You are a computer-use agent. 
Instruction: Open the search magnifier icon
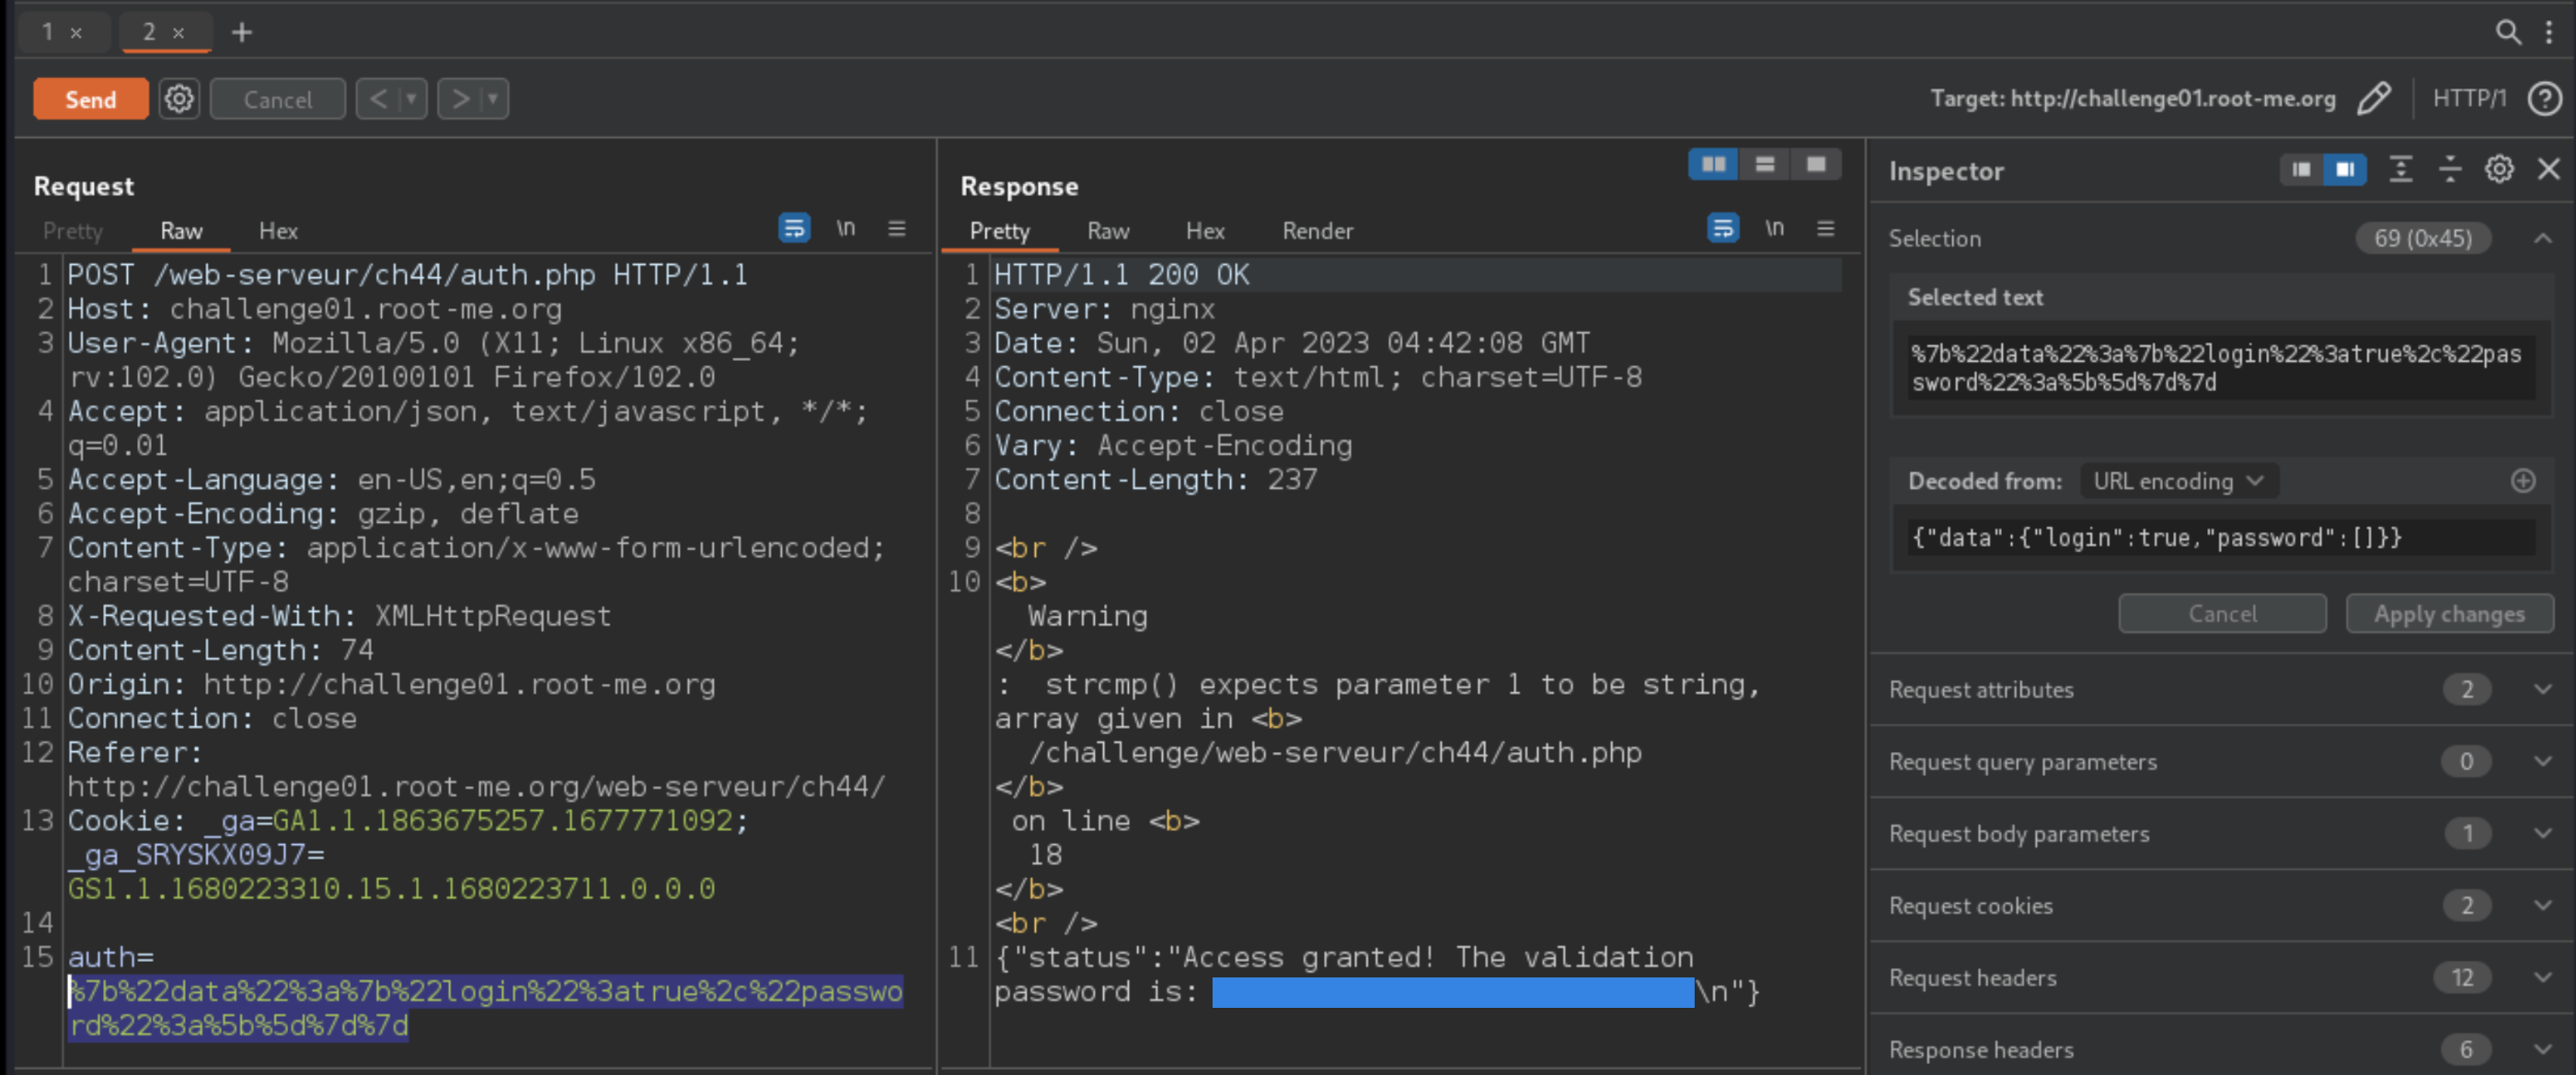[x=2507, y=32]
